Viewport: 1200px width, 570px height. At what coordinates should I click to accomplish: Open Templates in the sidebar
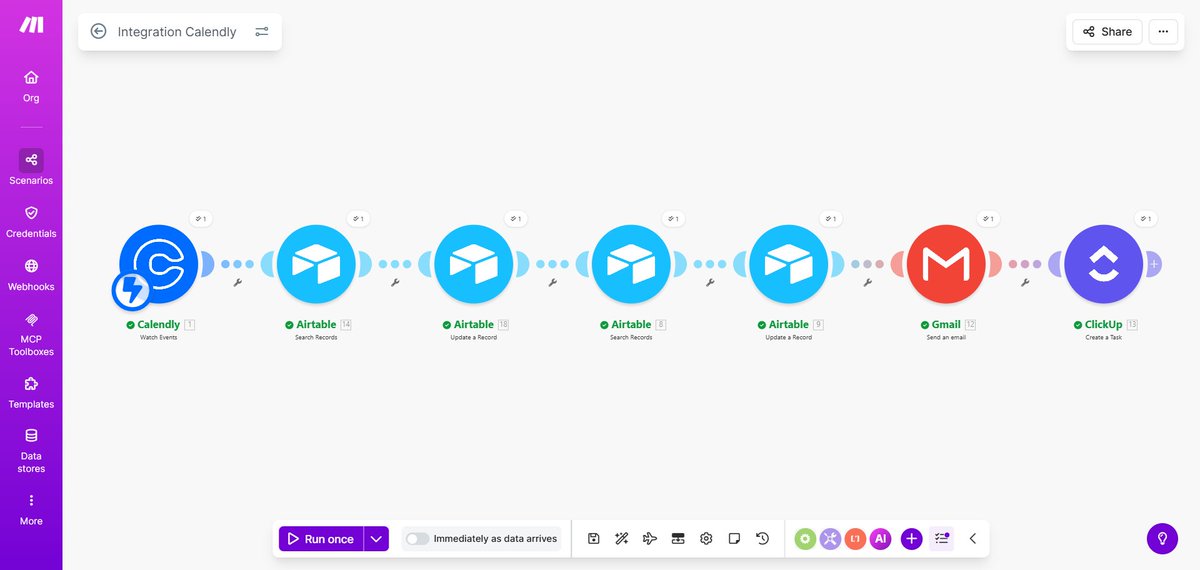31,393
